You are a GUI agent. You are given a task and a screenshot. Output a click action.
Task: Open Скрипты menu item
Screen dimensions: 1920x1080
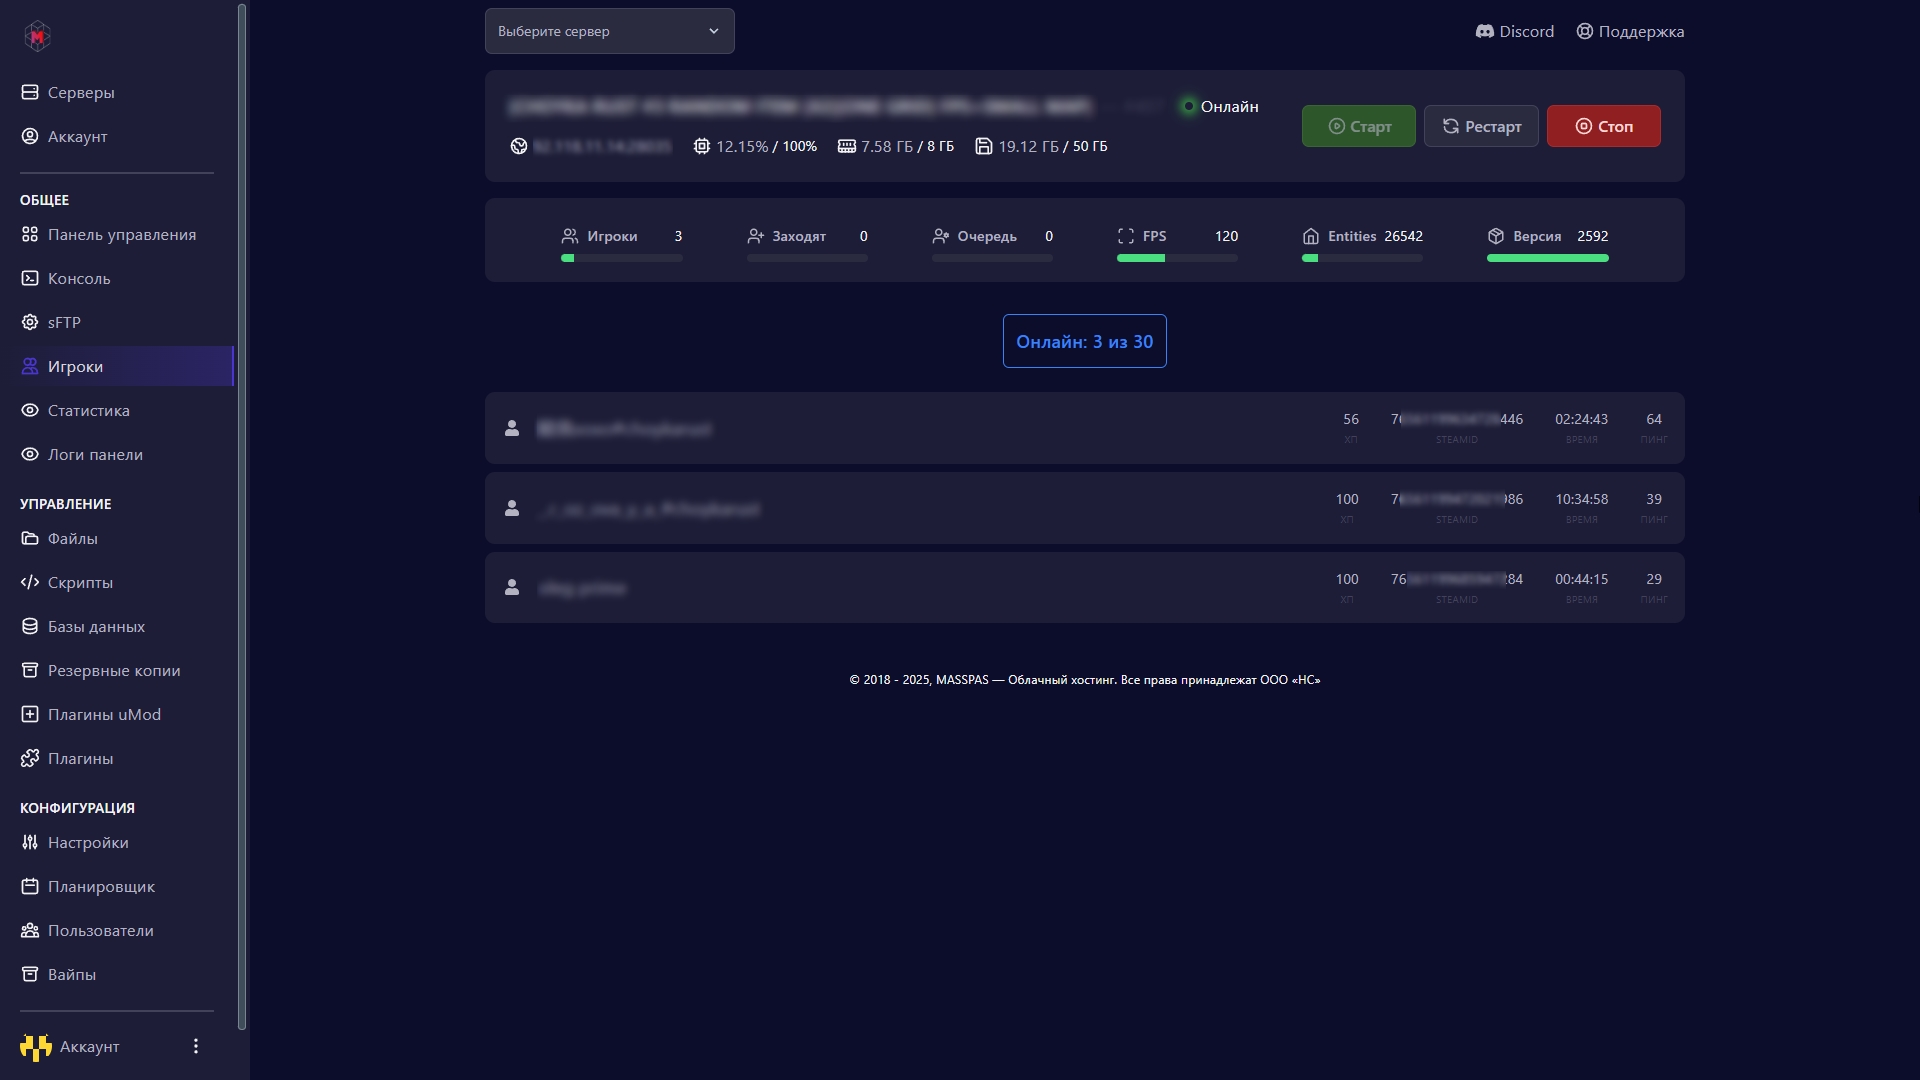80,582
